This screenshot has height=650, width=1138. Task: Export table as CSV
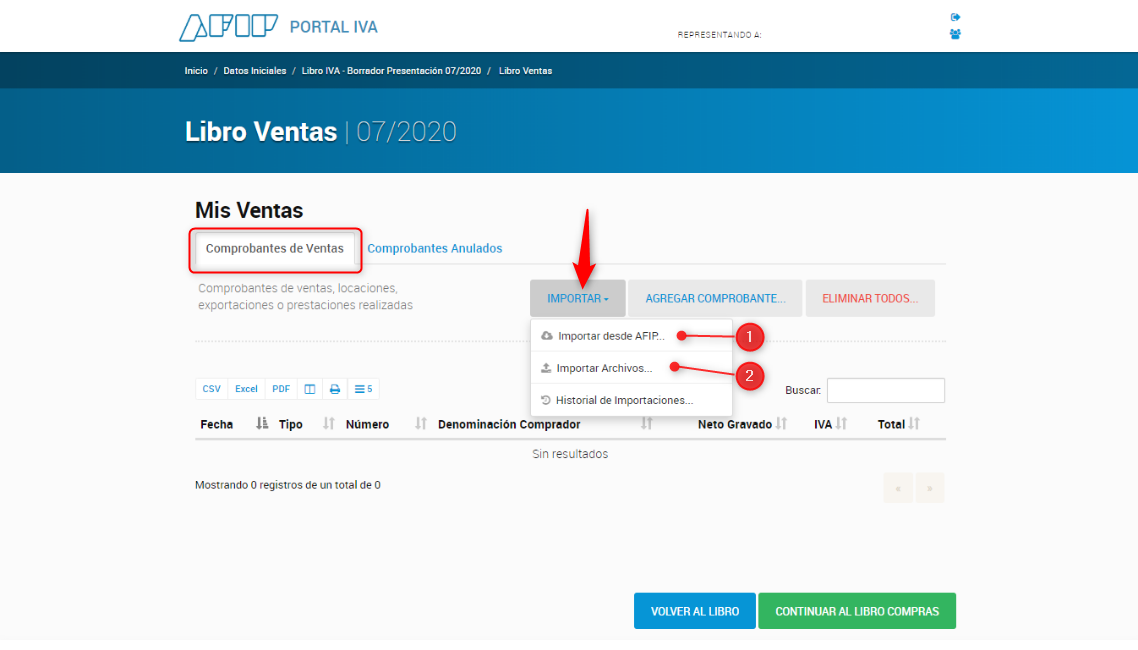coord(212,389)
